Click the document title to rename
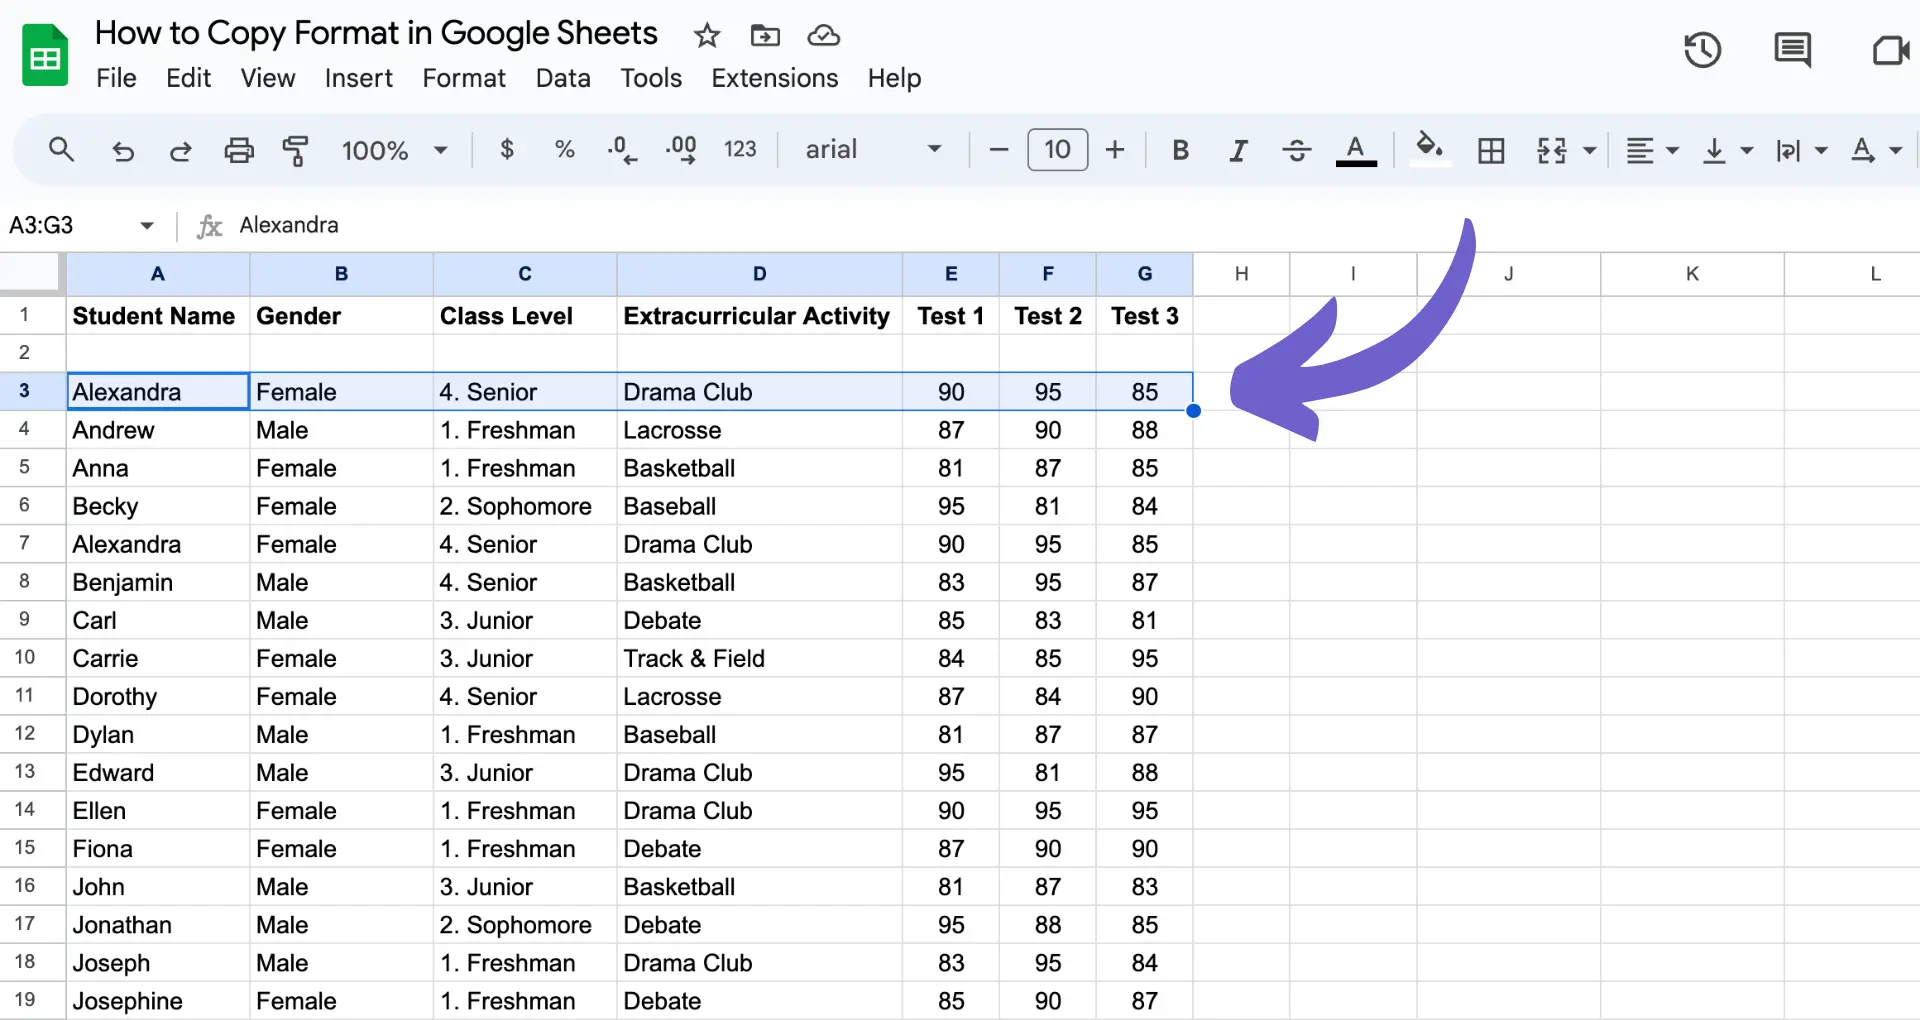 tap(376, 34)
